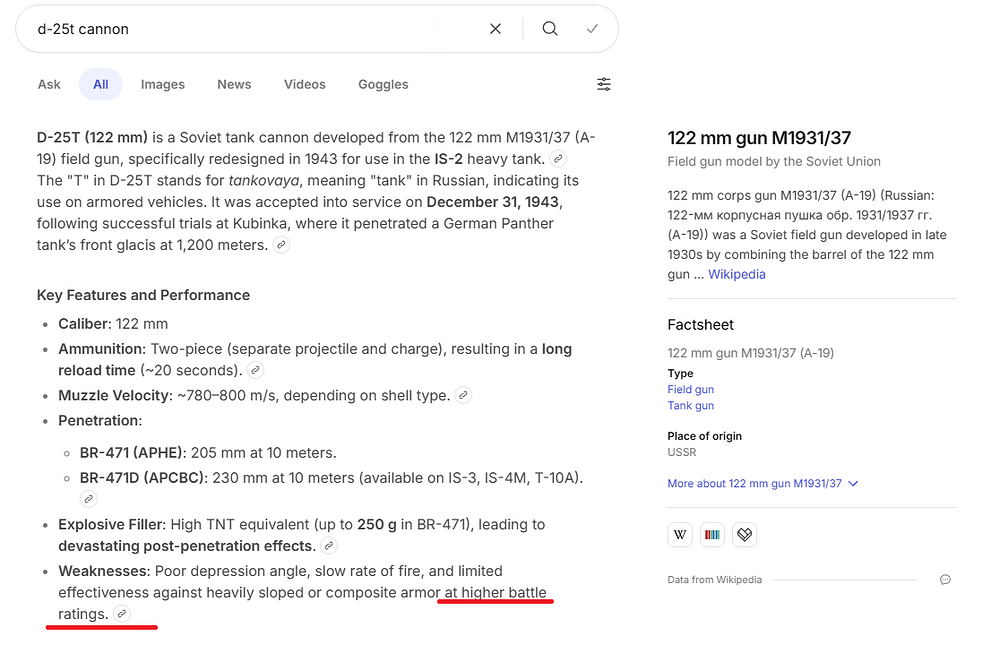Image resolution: width=1000 pixels, height=653 pixels.
Task: Open citation link after Muzzle Velocity line
Action: (463, 395)
